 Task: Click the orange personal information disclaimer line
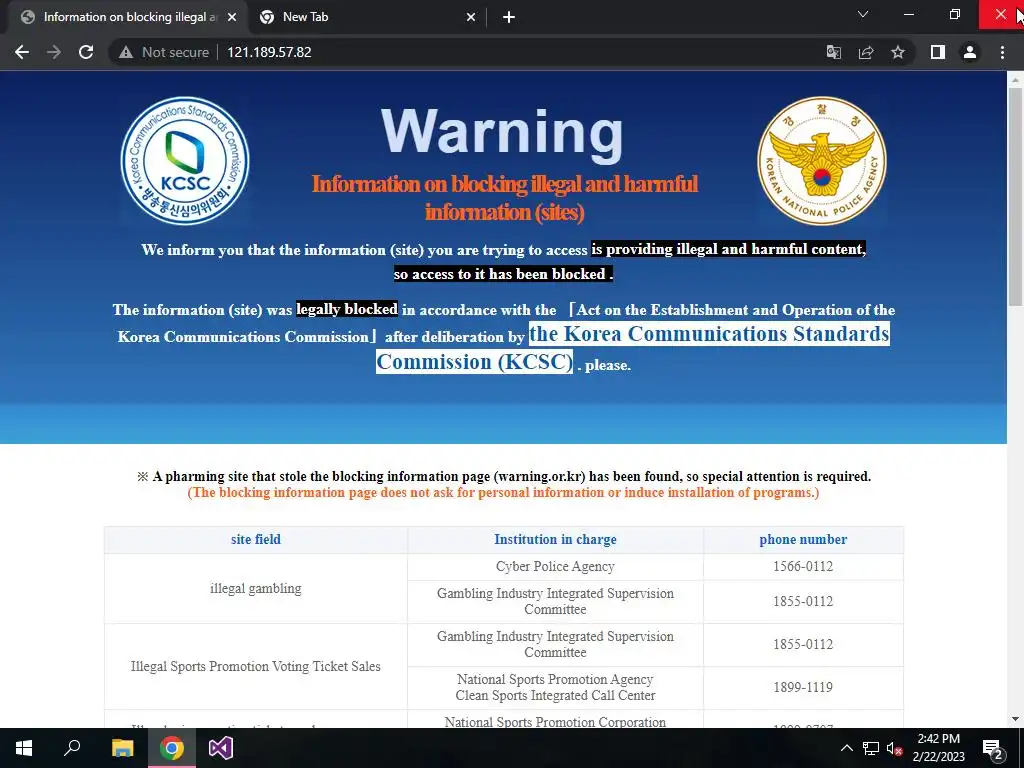pos(503,492)
